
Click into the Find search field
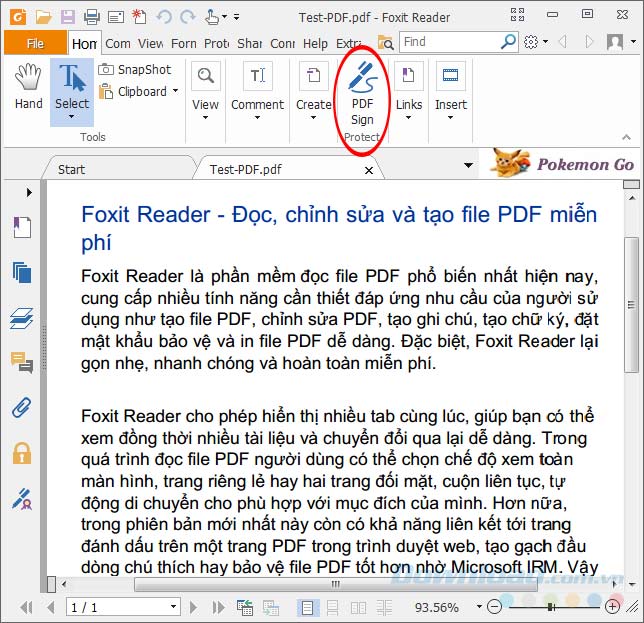450,41
